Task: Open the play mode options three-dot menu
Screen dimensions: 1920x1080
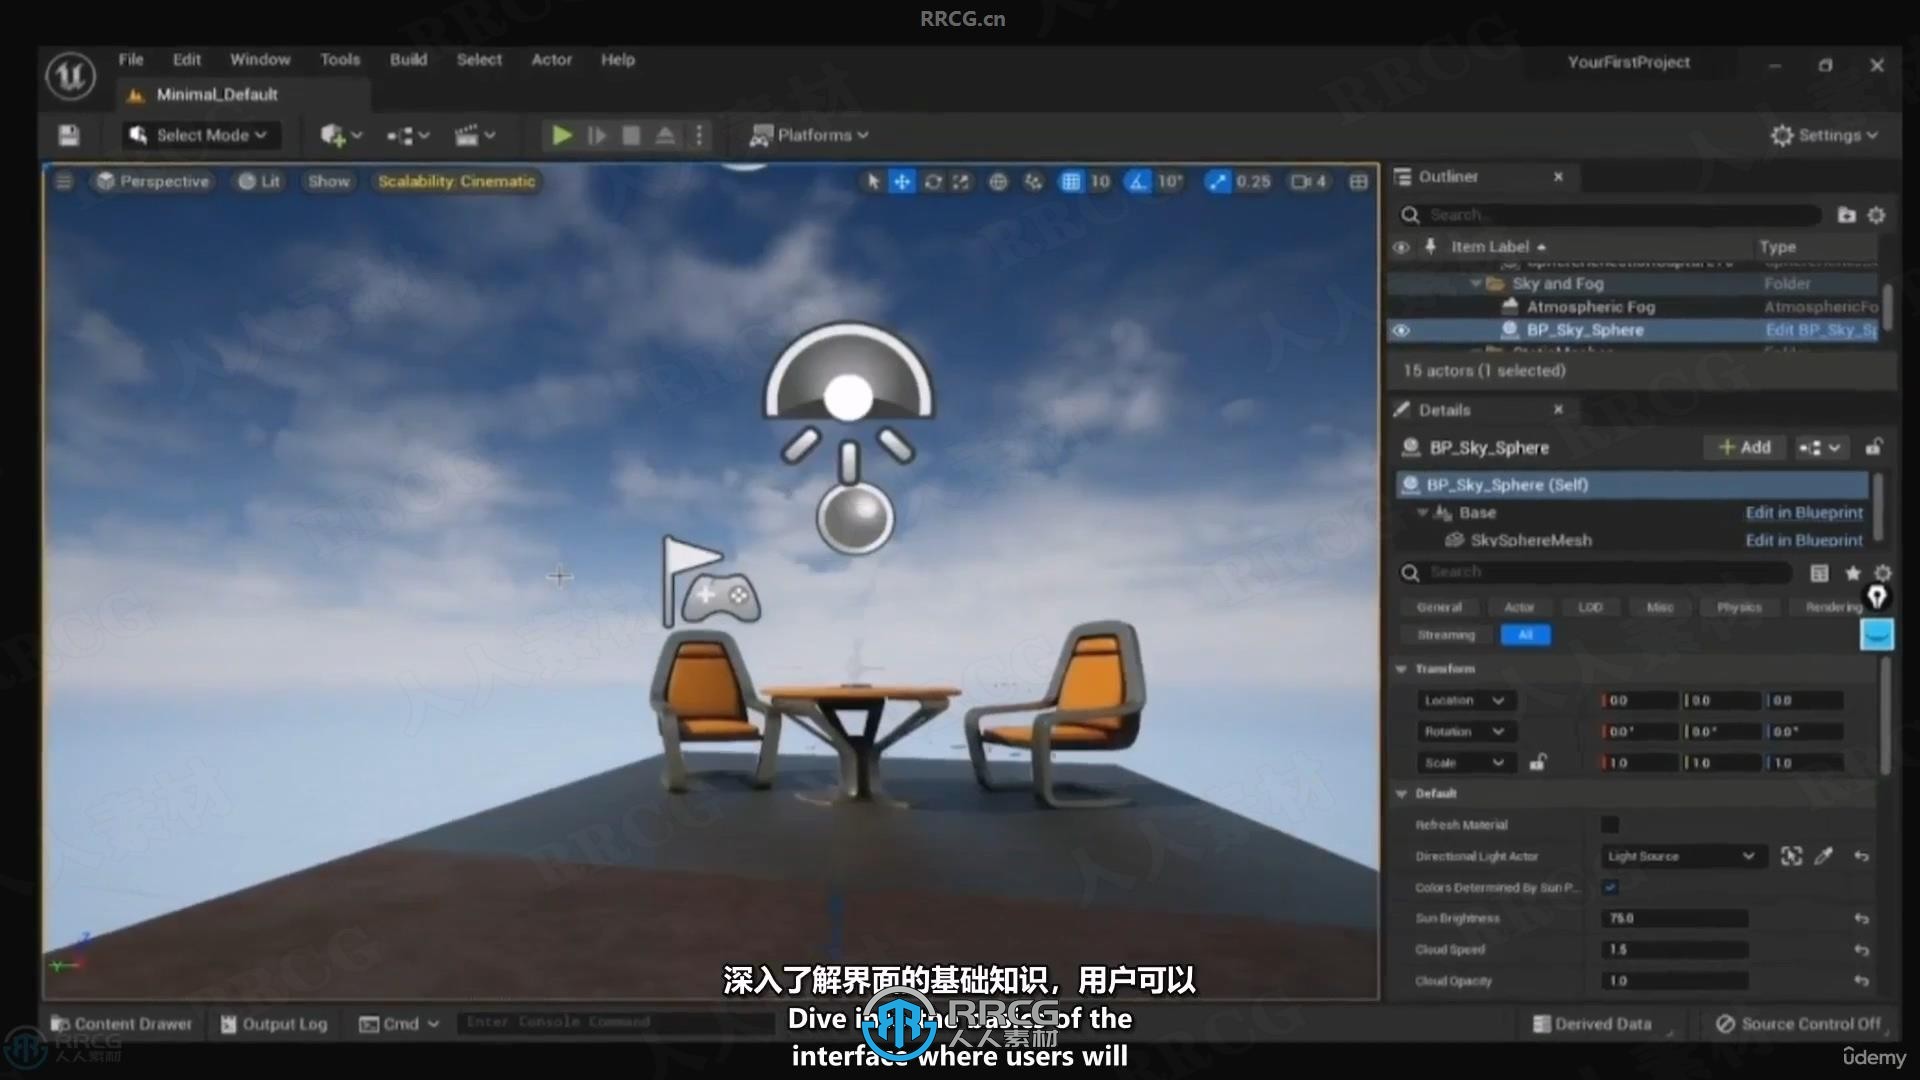Action: [699, 135]
